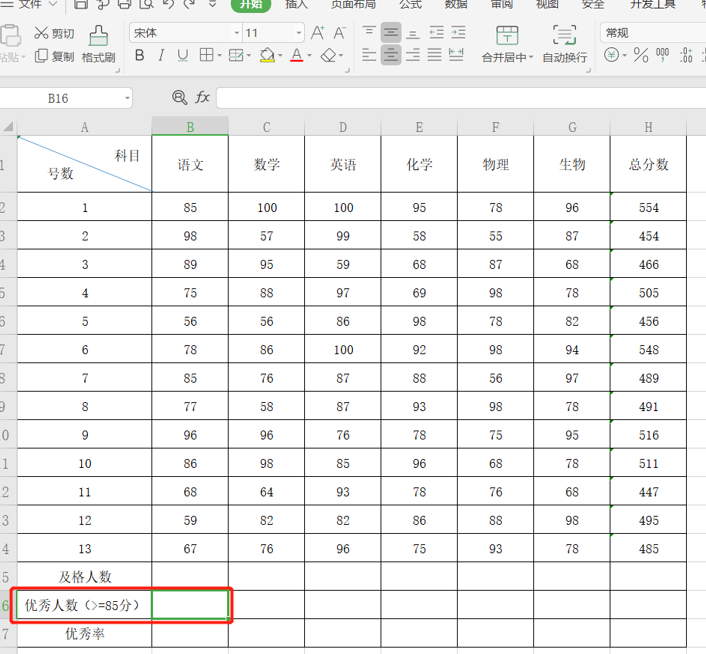This screenshot has width=706, height=654.
Task: Toggle align text right
Action: coord(412,55)
